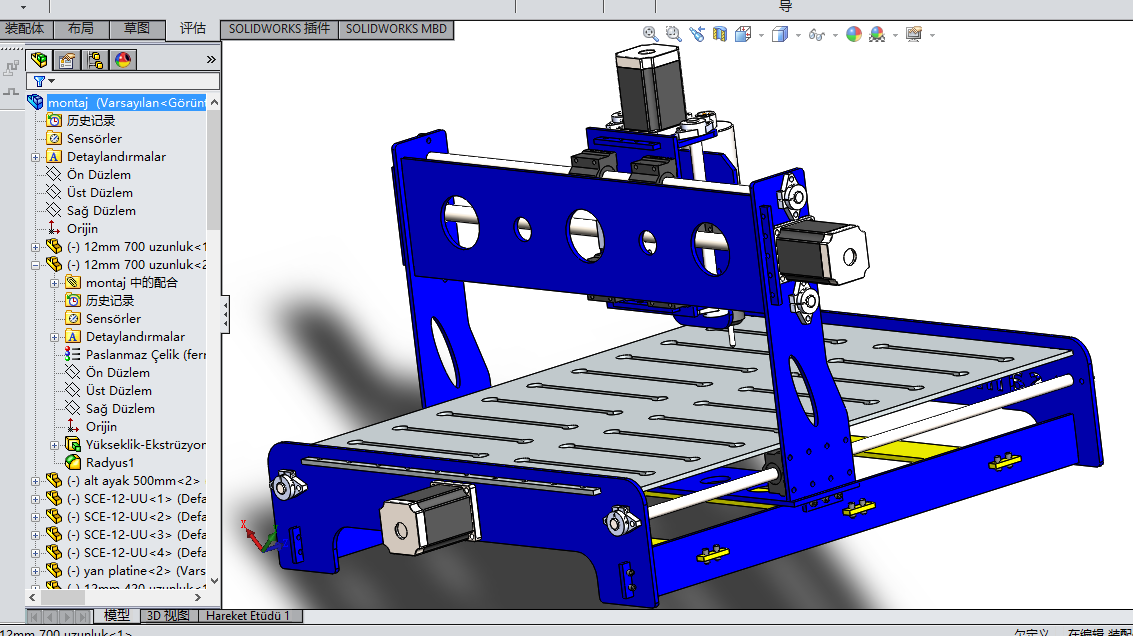
Task: Expand the 12mm 700 uzunluk<1> component
Action: tap(35, 247)
